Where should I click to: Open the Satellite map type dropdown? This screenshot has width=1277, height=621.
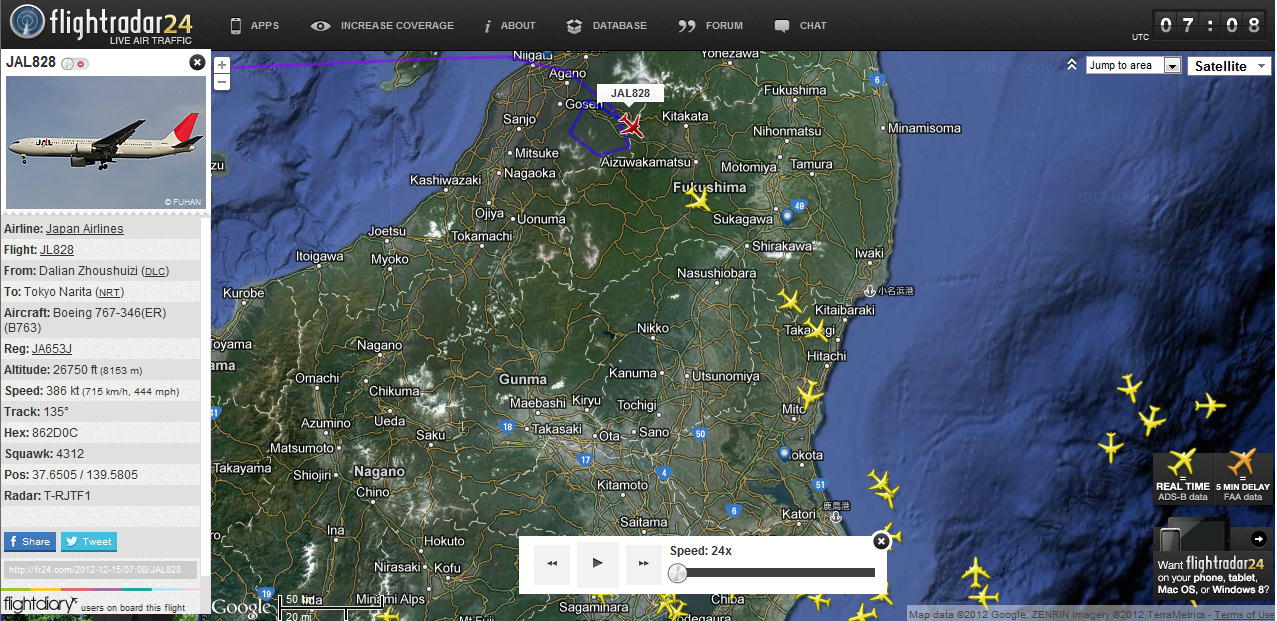1229,66
